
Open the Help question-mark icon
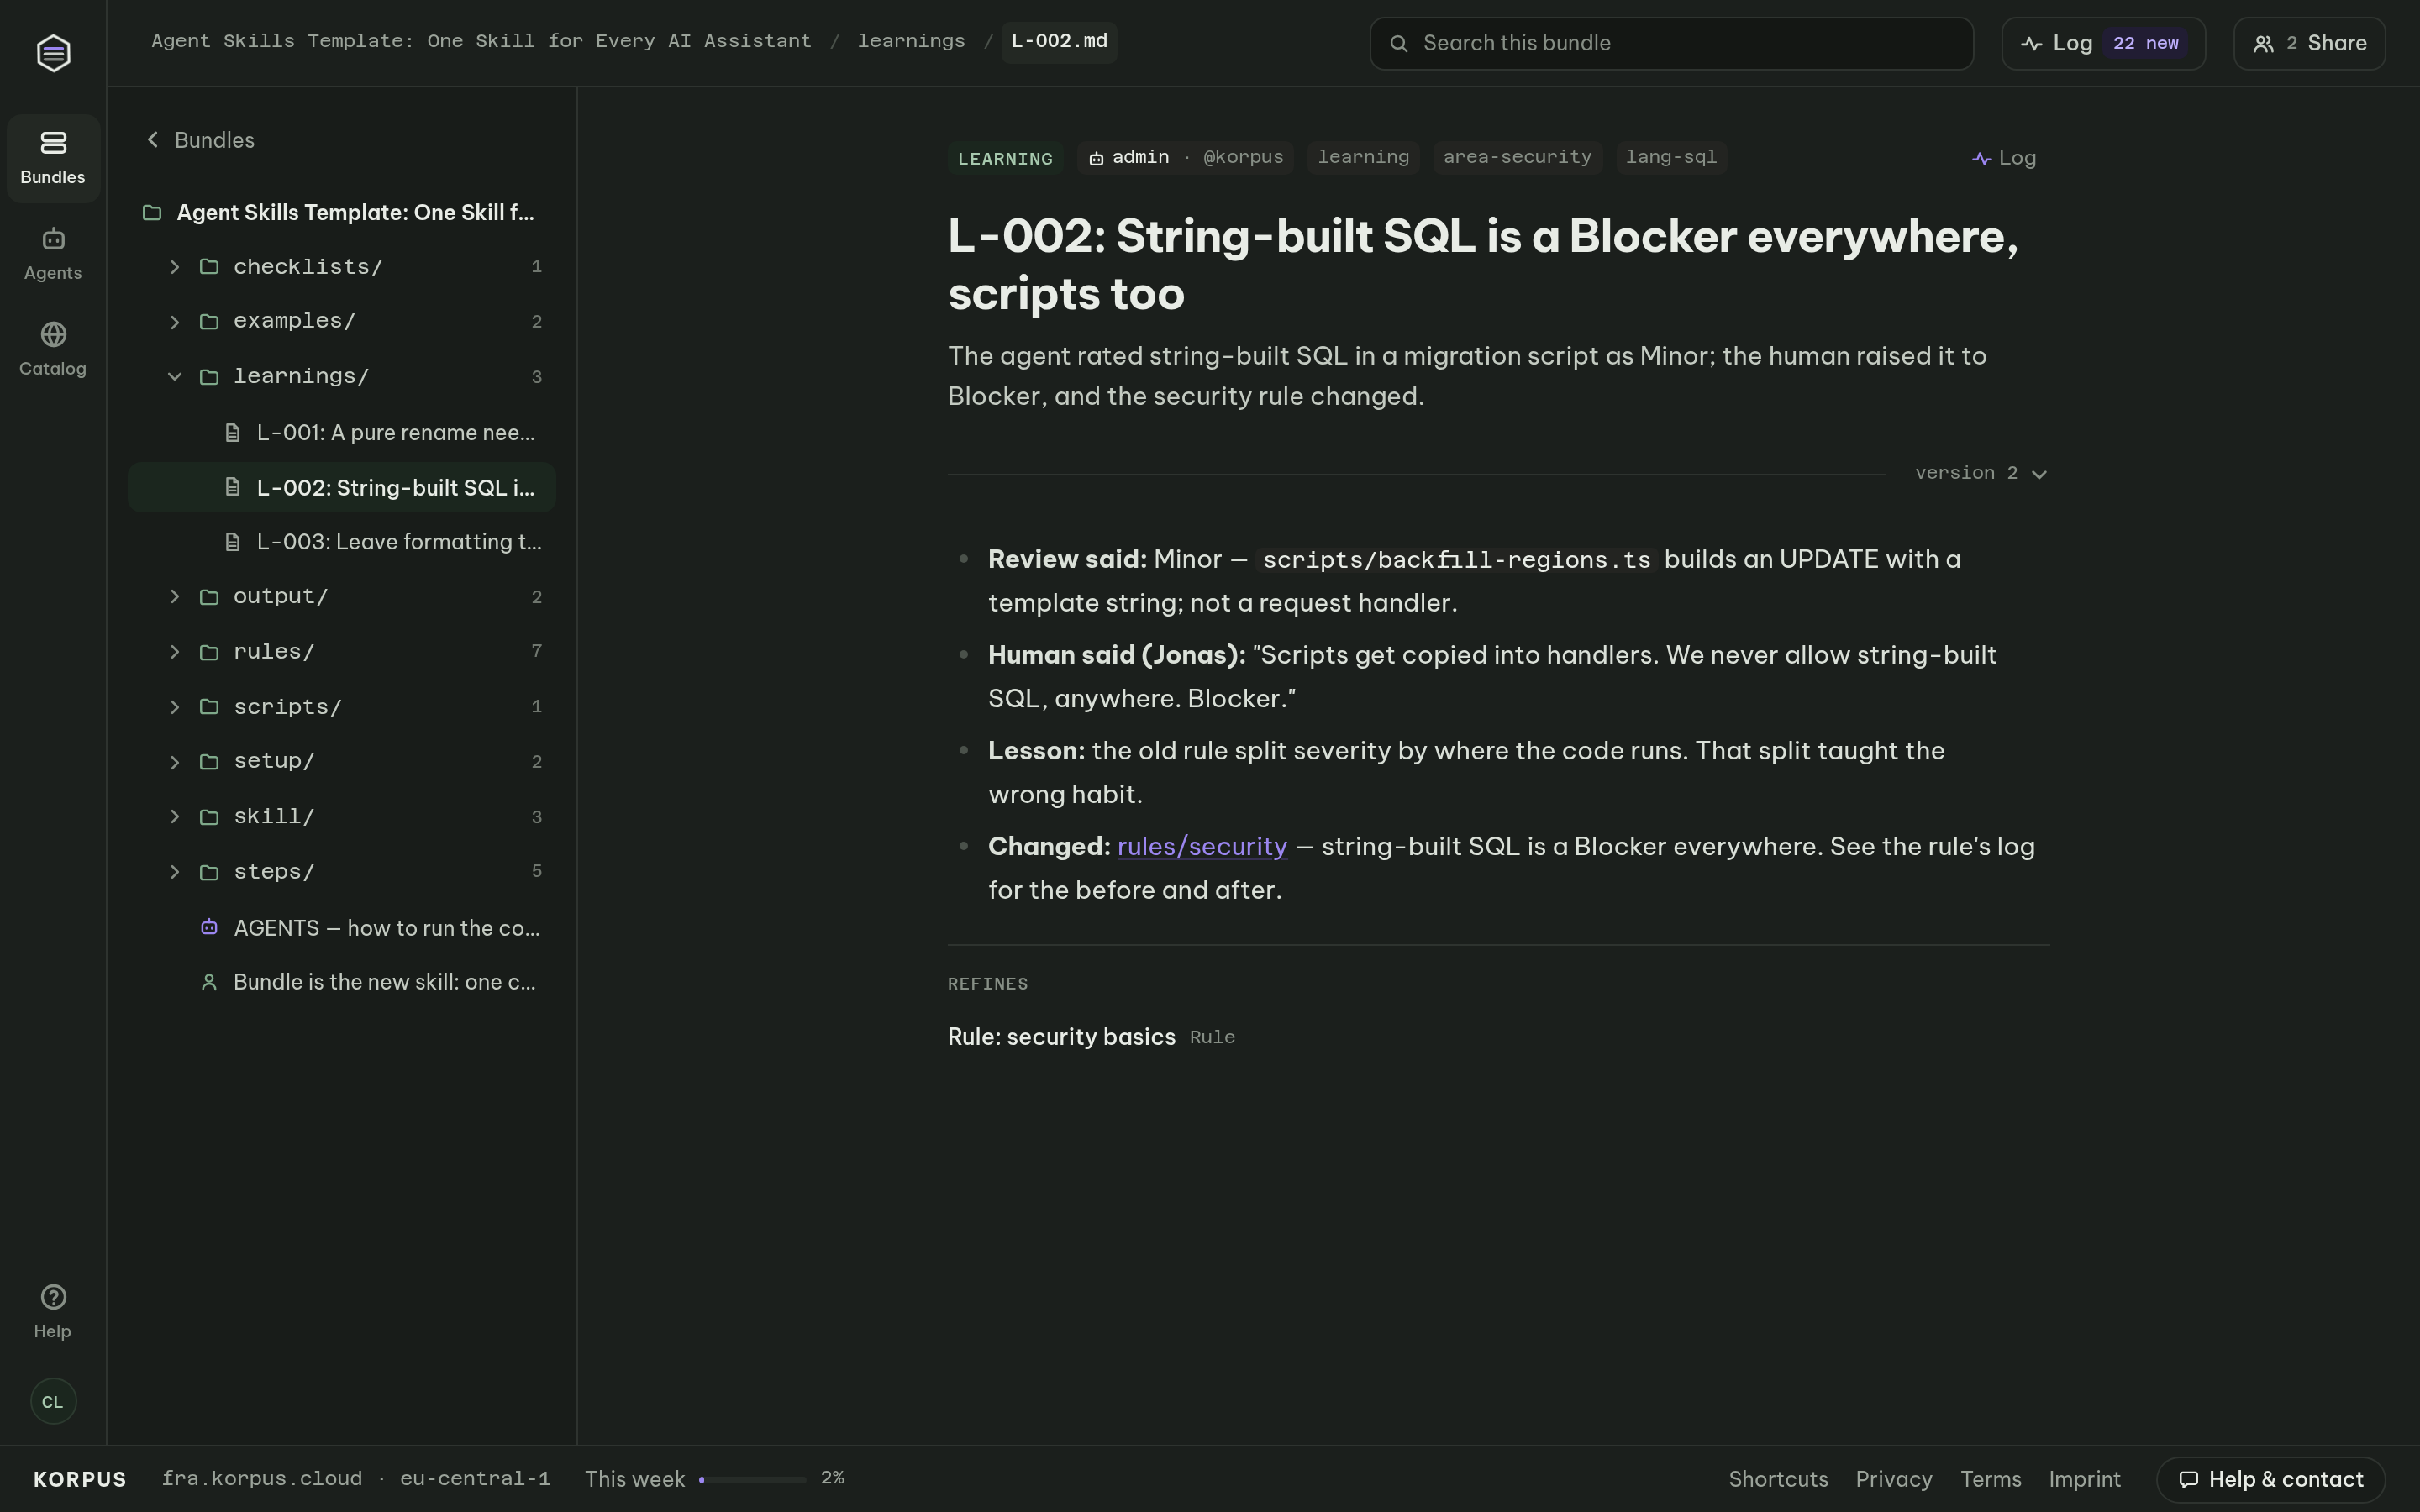(x=53, y=1297)
